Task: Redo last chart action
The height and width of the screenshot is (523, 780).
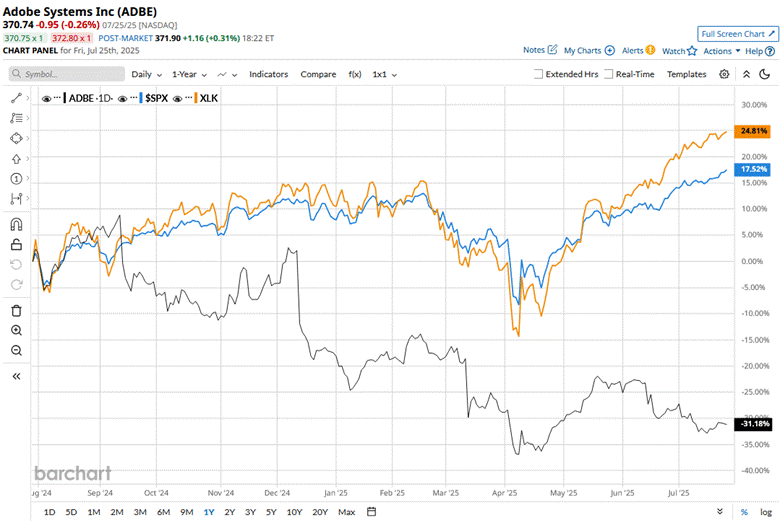Action: [16, 284]
